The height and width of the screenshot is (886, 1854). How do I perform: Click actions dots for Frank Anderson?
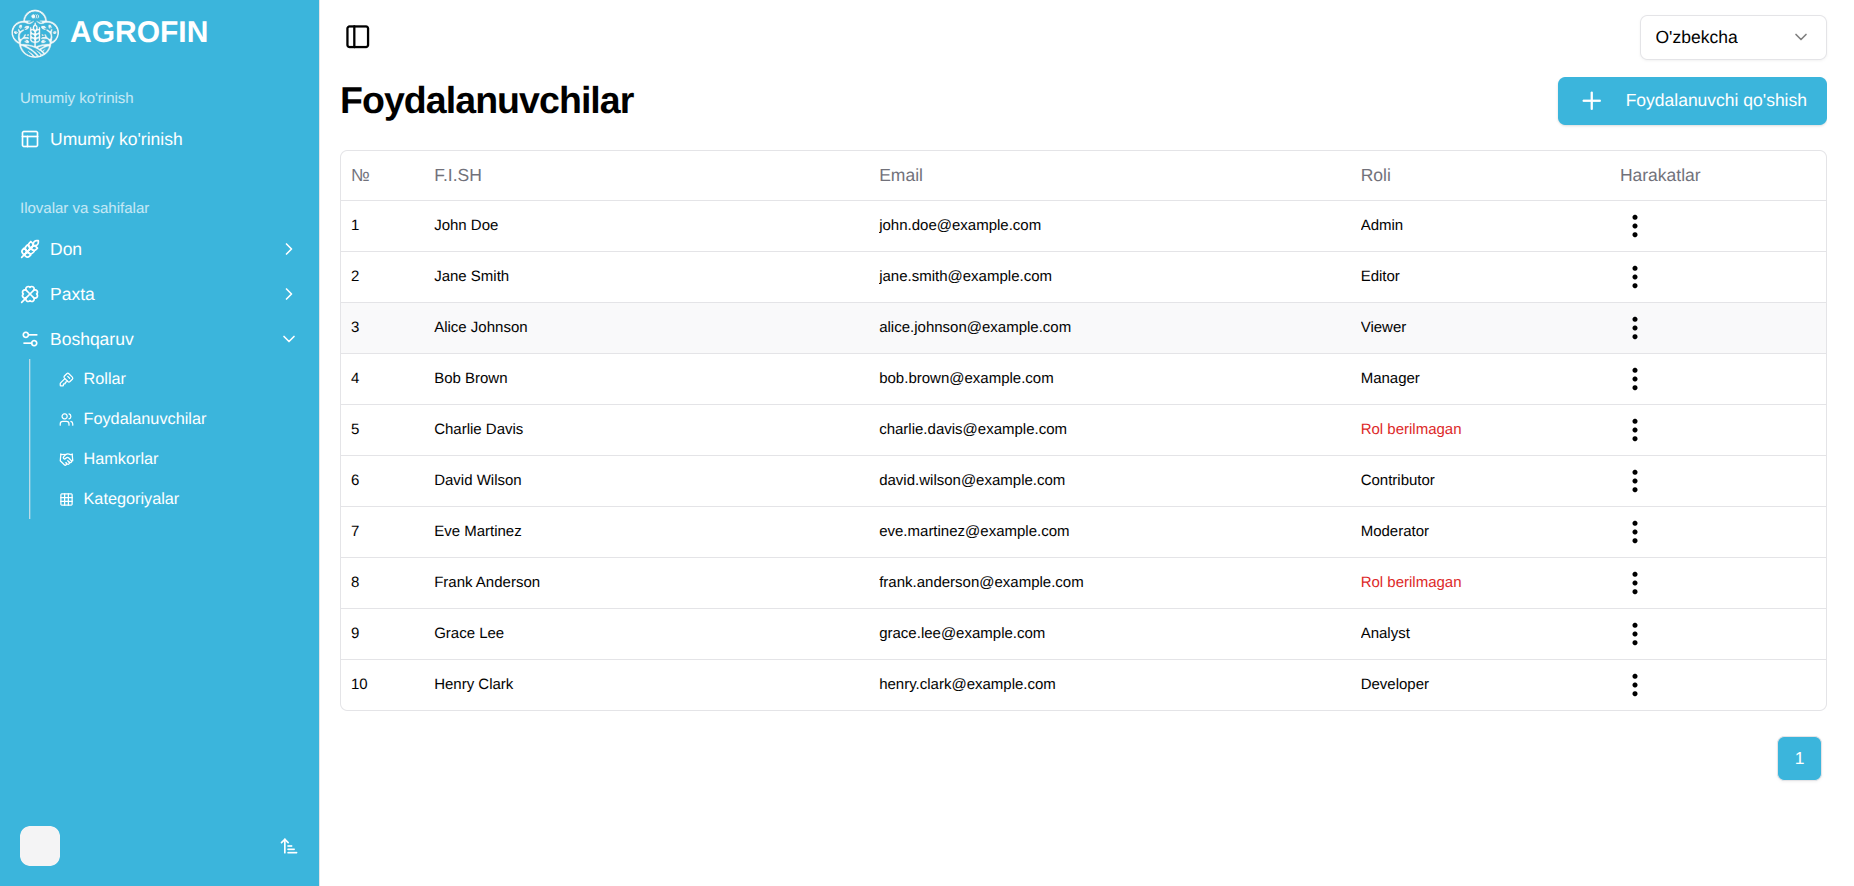pos(1634,583)
